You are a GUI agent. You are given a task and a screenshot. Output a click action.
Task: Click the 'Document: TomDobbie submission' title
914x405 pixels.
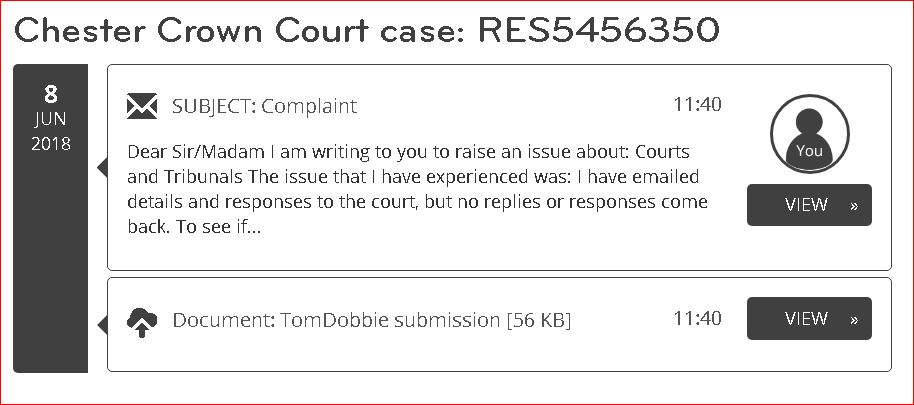coord(336,320)
